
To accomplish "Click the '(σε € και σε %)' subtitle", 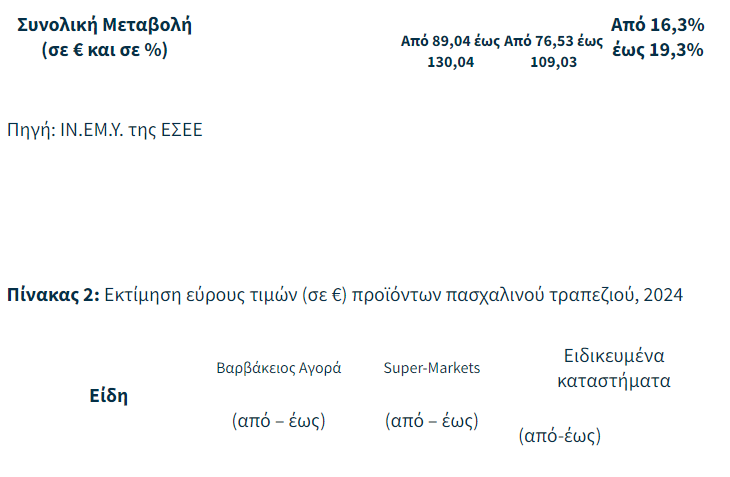I will coord(104,49).
